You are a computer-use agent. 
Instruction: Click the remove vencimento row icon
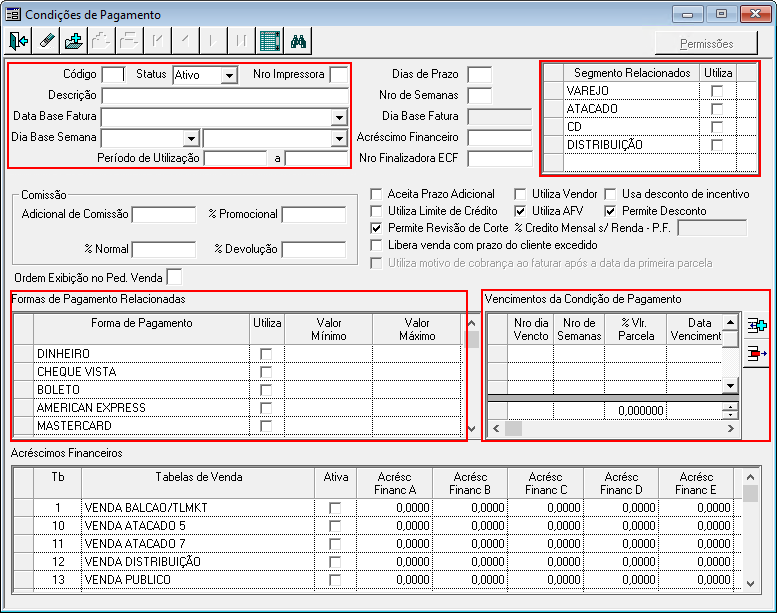(756, 353)
